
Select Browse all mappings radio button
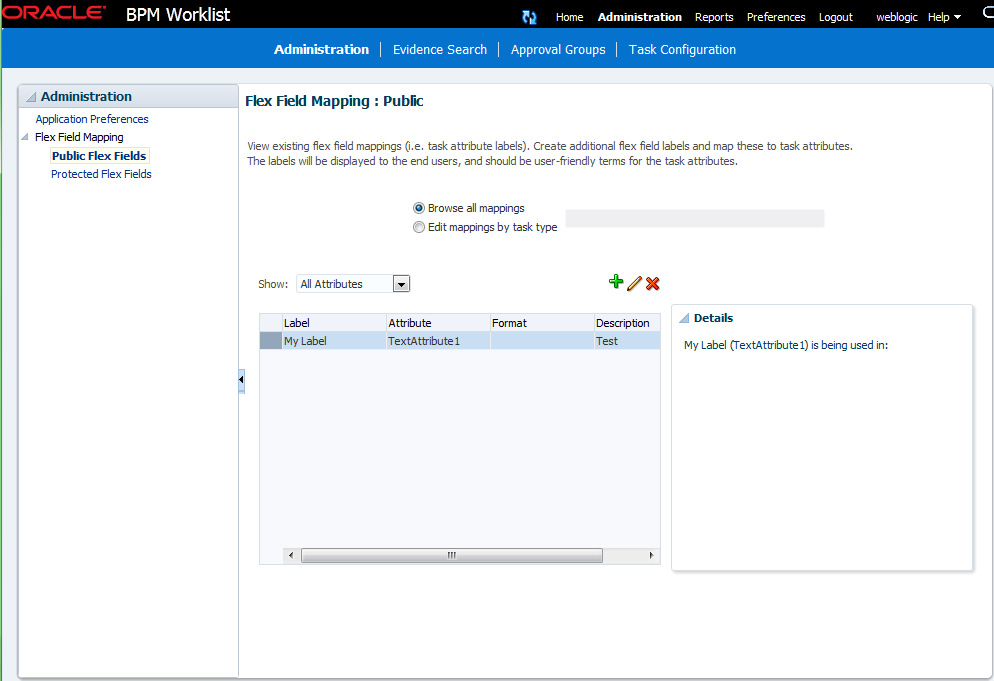tap(418, 208)
